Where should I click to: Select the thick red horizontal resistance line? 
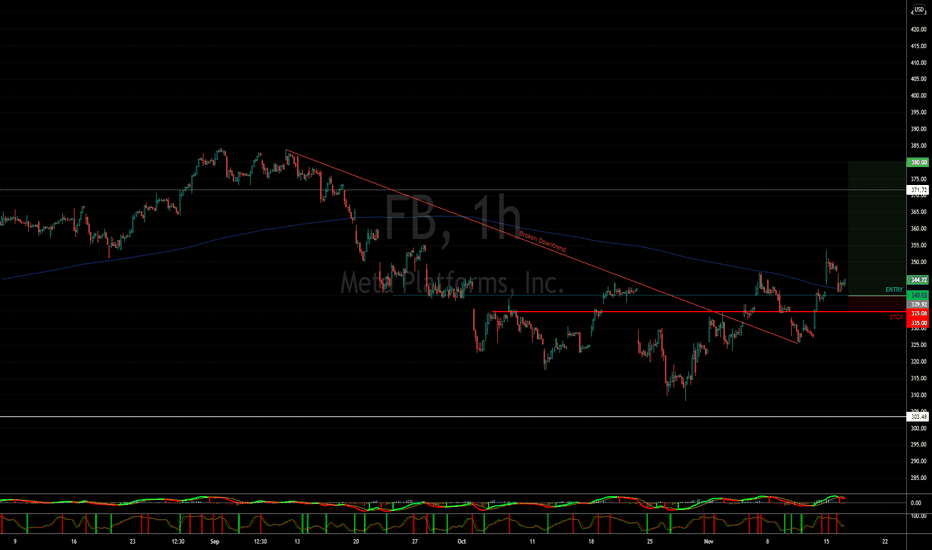coord(699,312)
